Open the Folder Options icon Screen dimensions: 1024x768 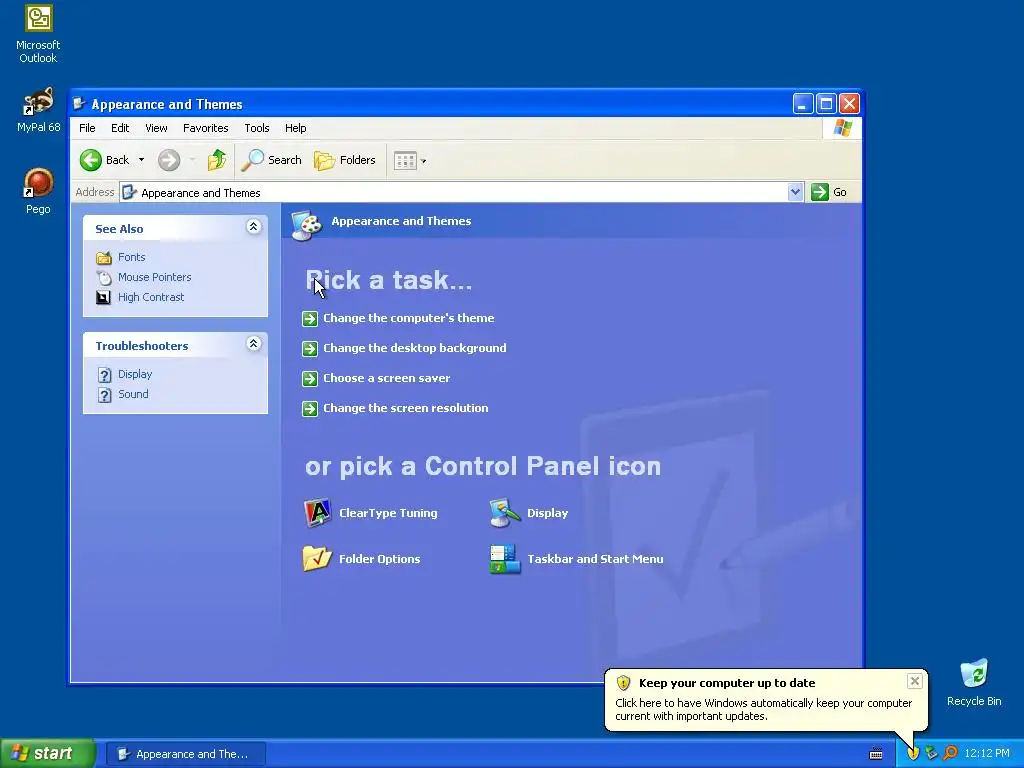(317, 559)
